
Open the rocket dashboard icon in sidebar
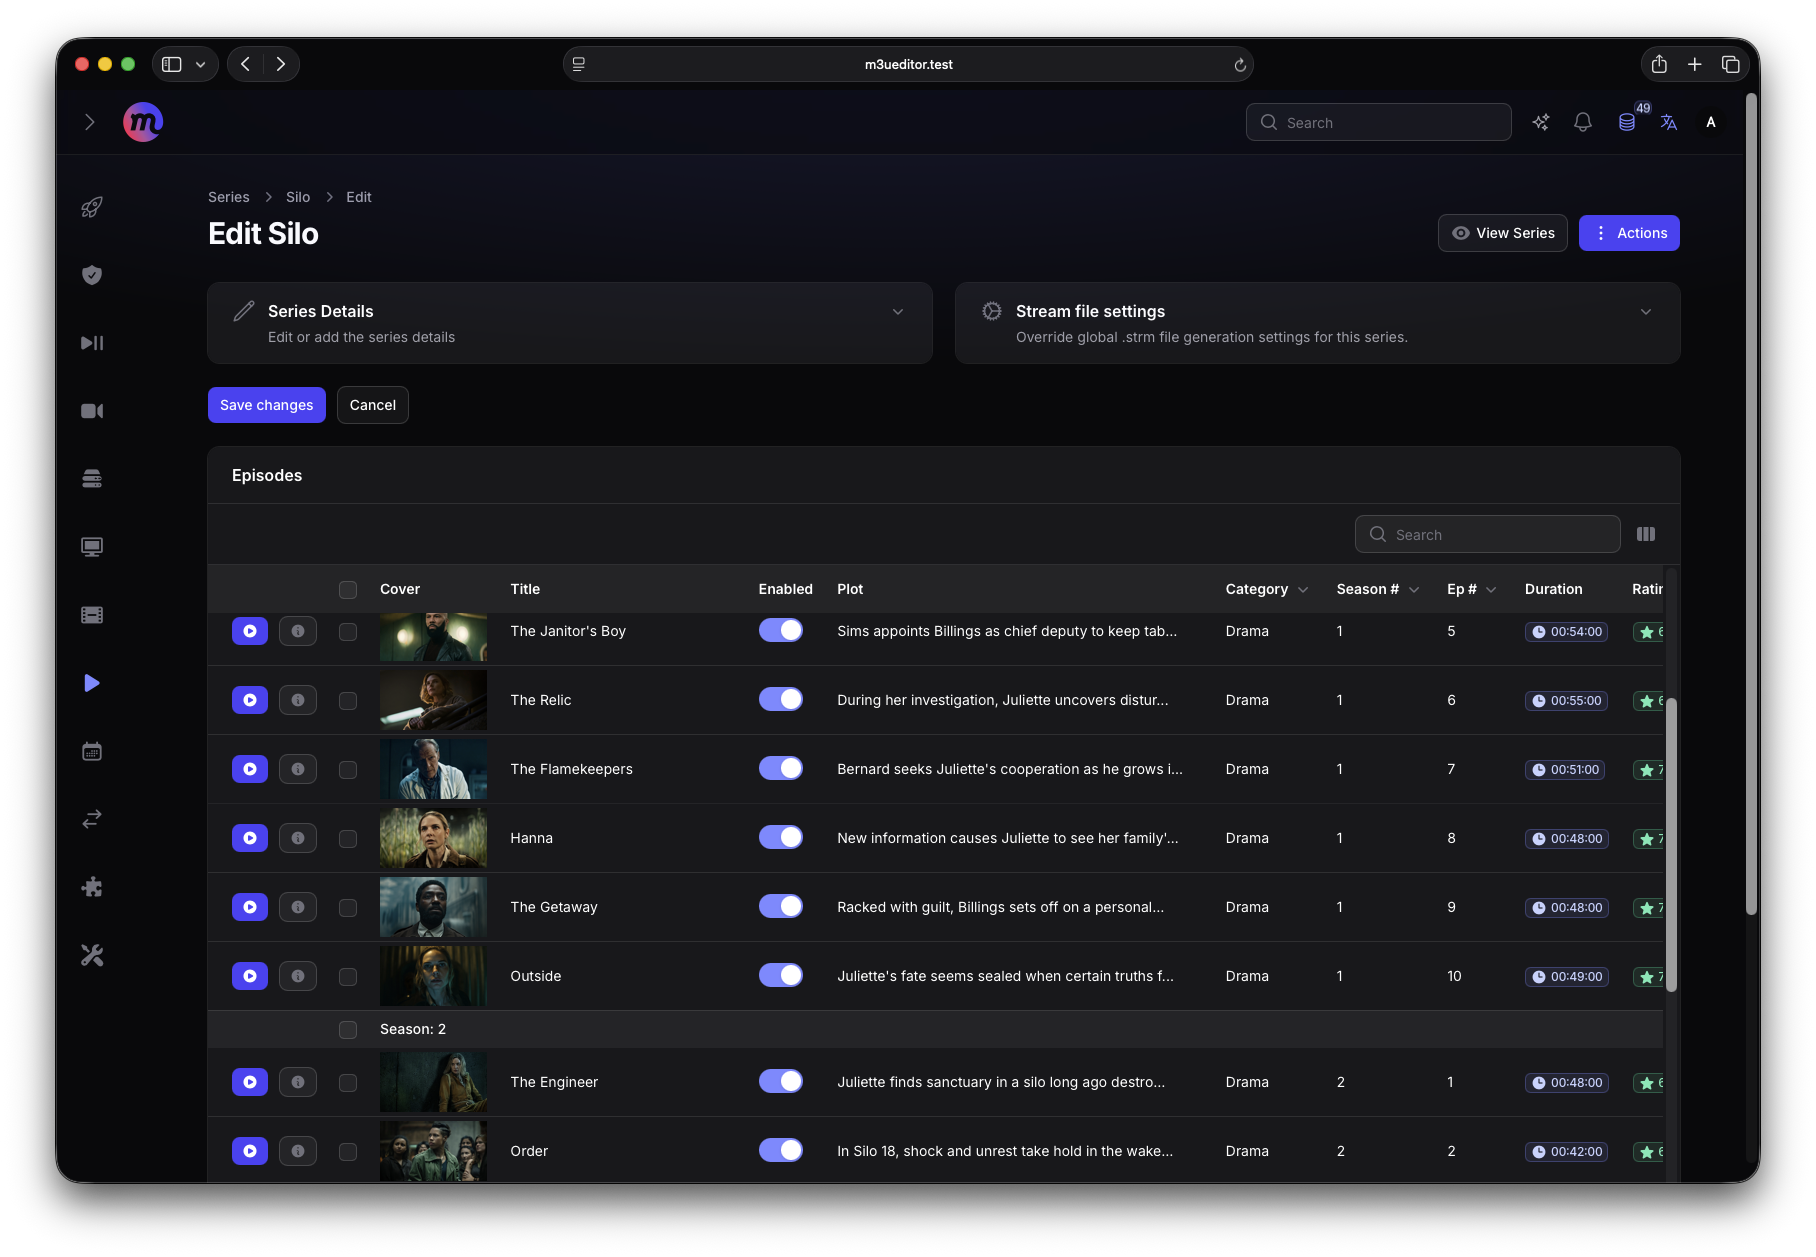click(x=92, y=207)
